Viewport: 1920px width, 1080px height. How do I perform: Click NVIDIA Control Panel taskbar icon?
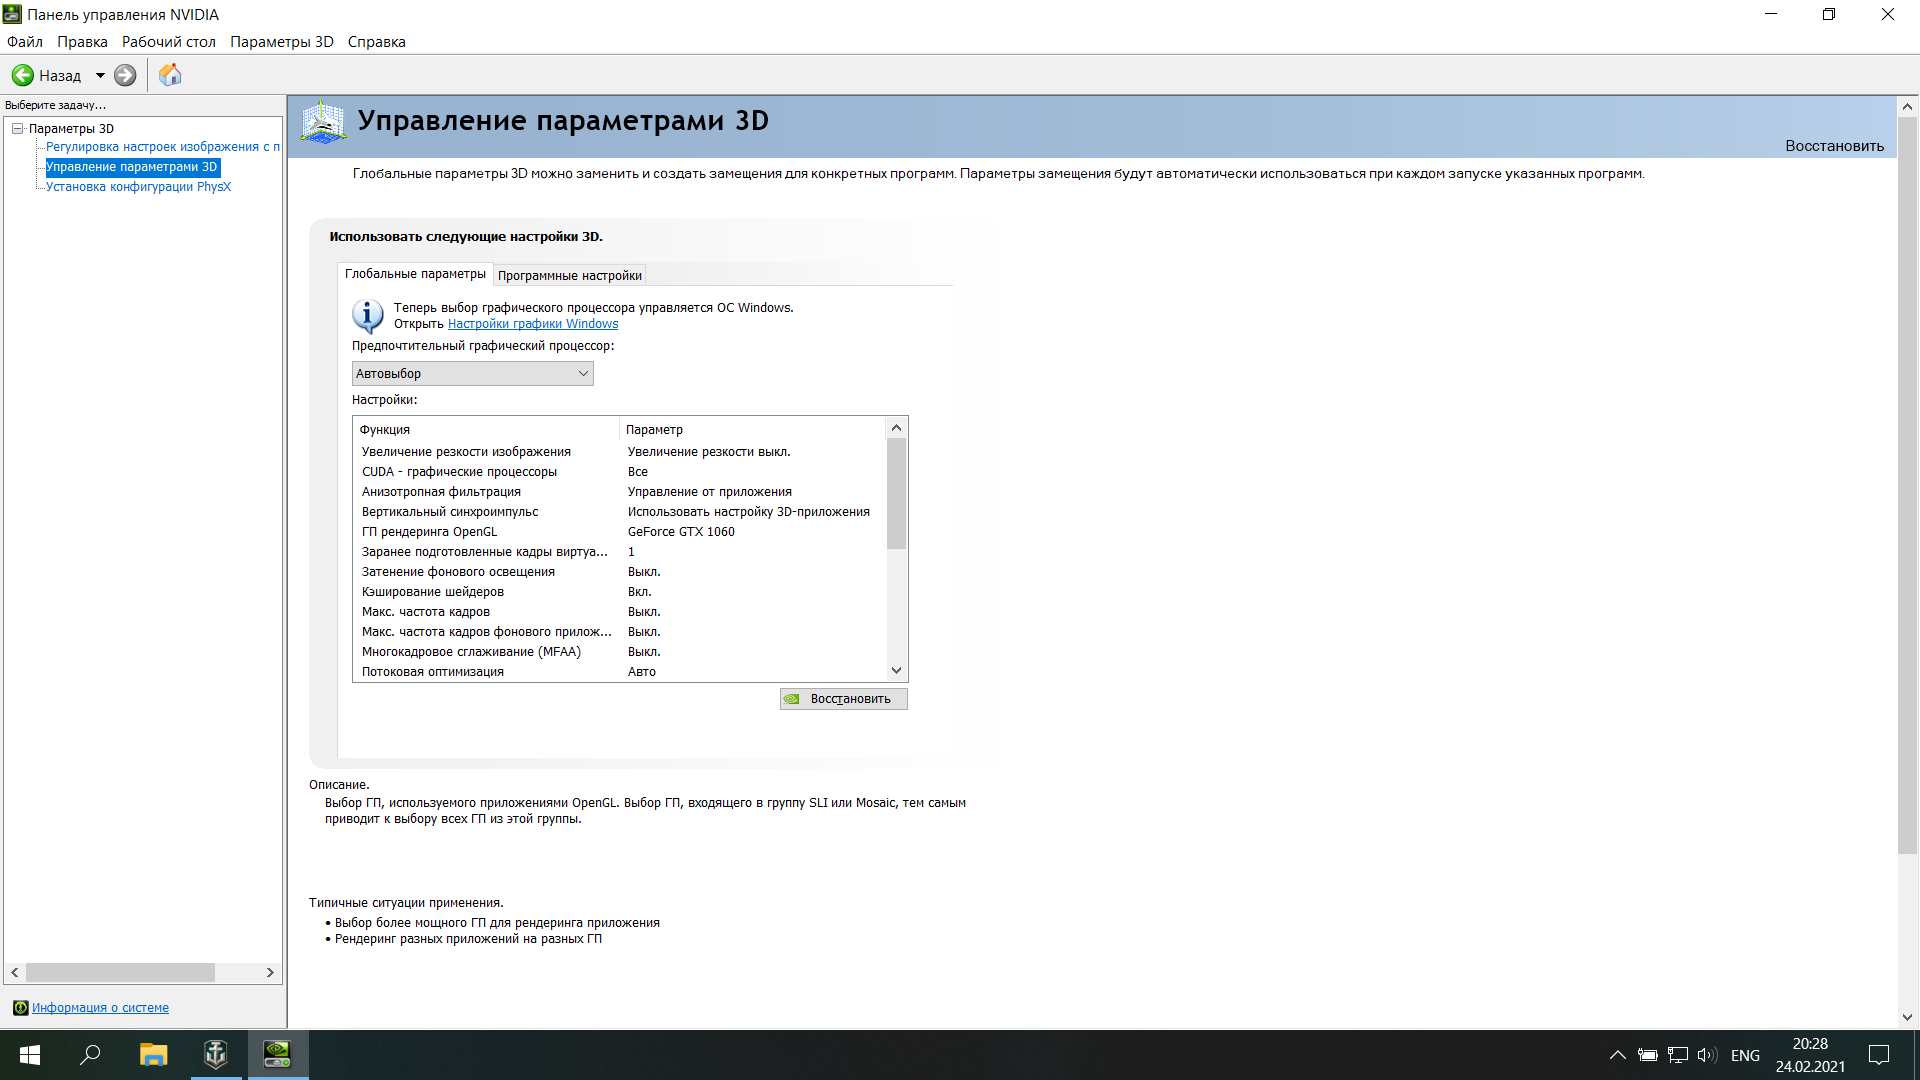pyautogui.click(x=277, y=1055)
